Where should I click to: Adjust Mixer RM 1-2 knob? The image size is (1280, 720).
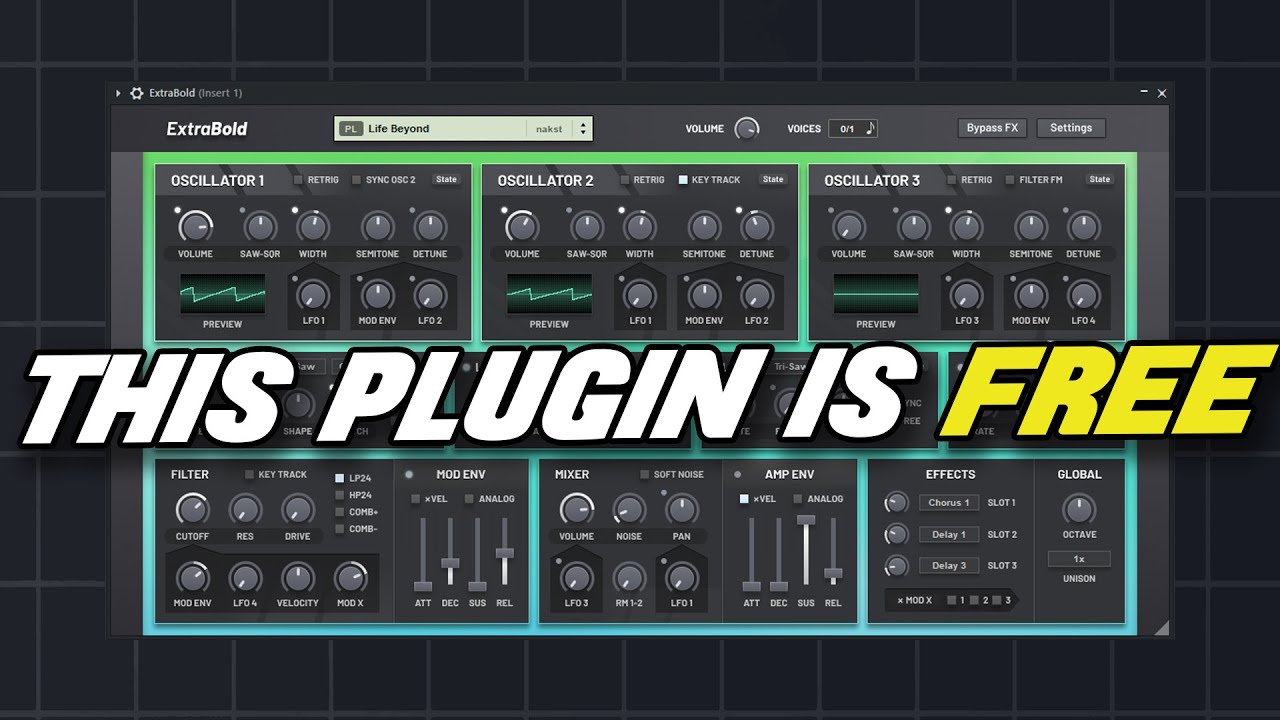click(629, 578)
